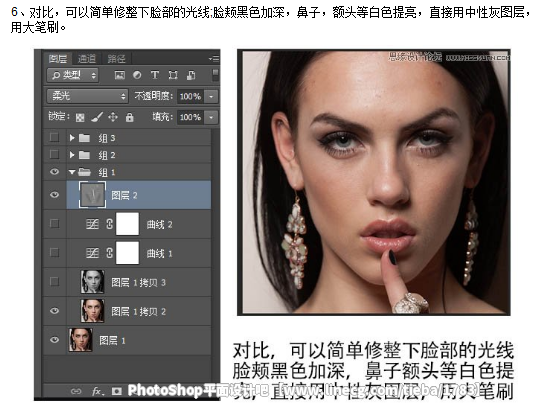Viewport: 536px width, 409px height.
Task: Lock layer position icon
Action: pos(113,117)
